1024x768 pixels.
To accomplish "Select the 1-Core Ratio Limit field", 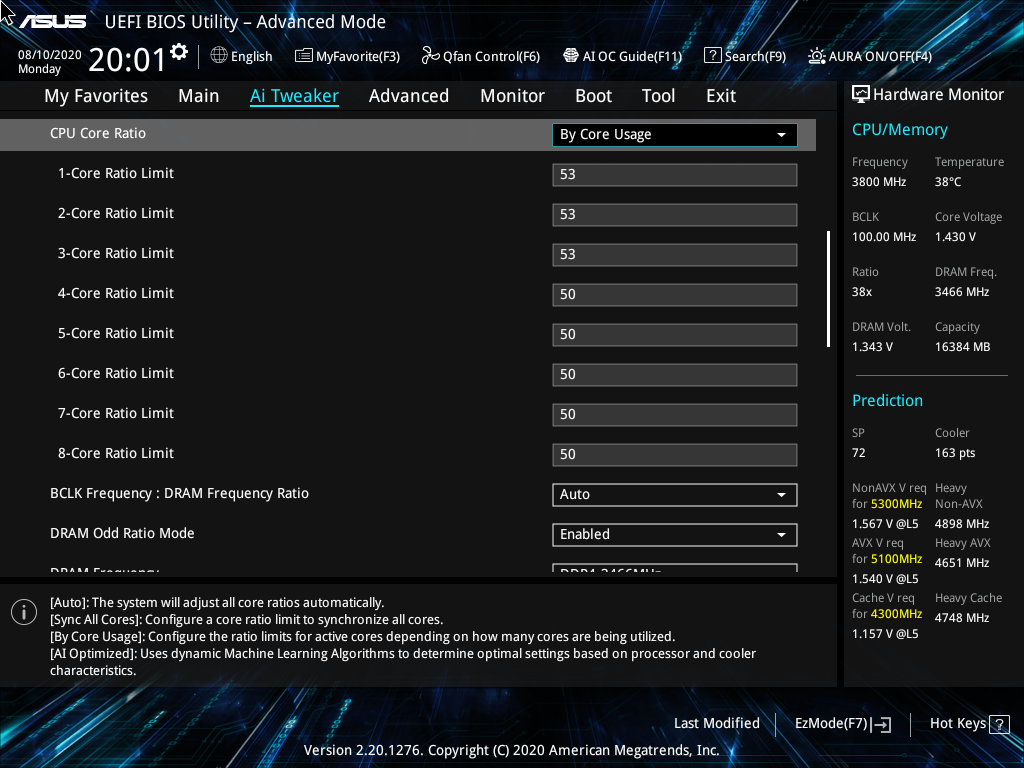I will pyautogui.click(x=674, y=174).
